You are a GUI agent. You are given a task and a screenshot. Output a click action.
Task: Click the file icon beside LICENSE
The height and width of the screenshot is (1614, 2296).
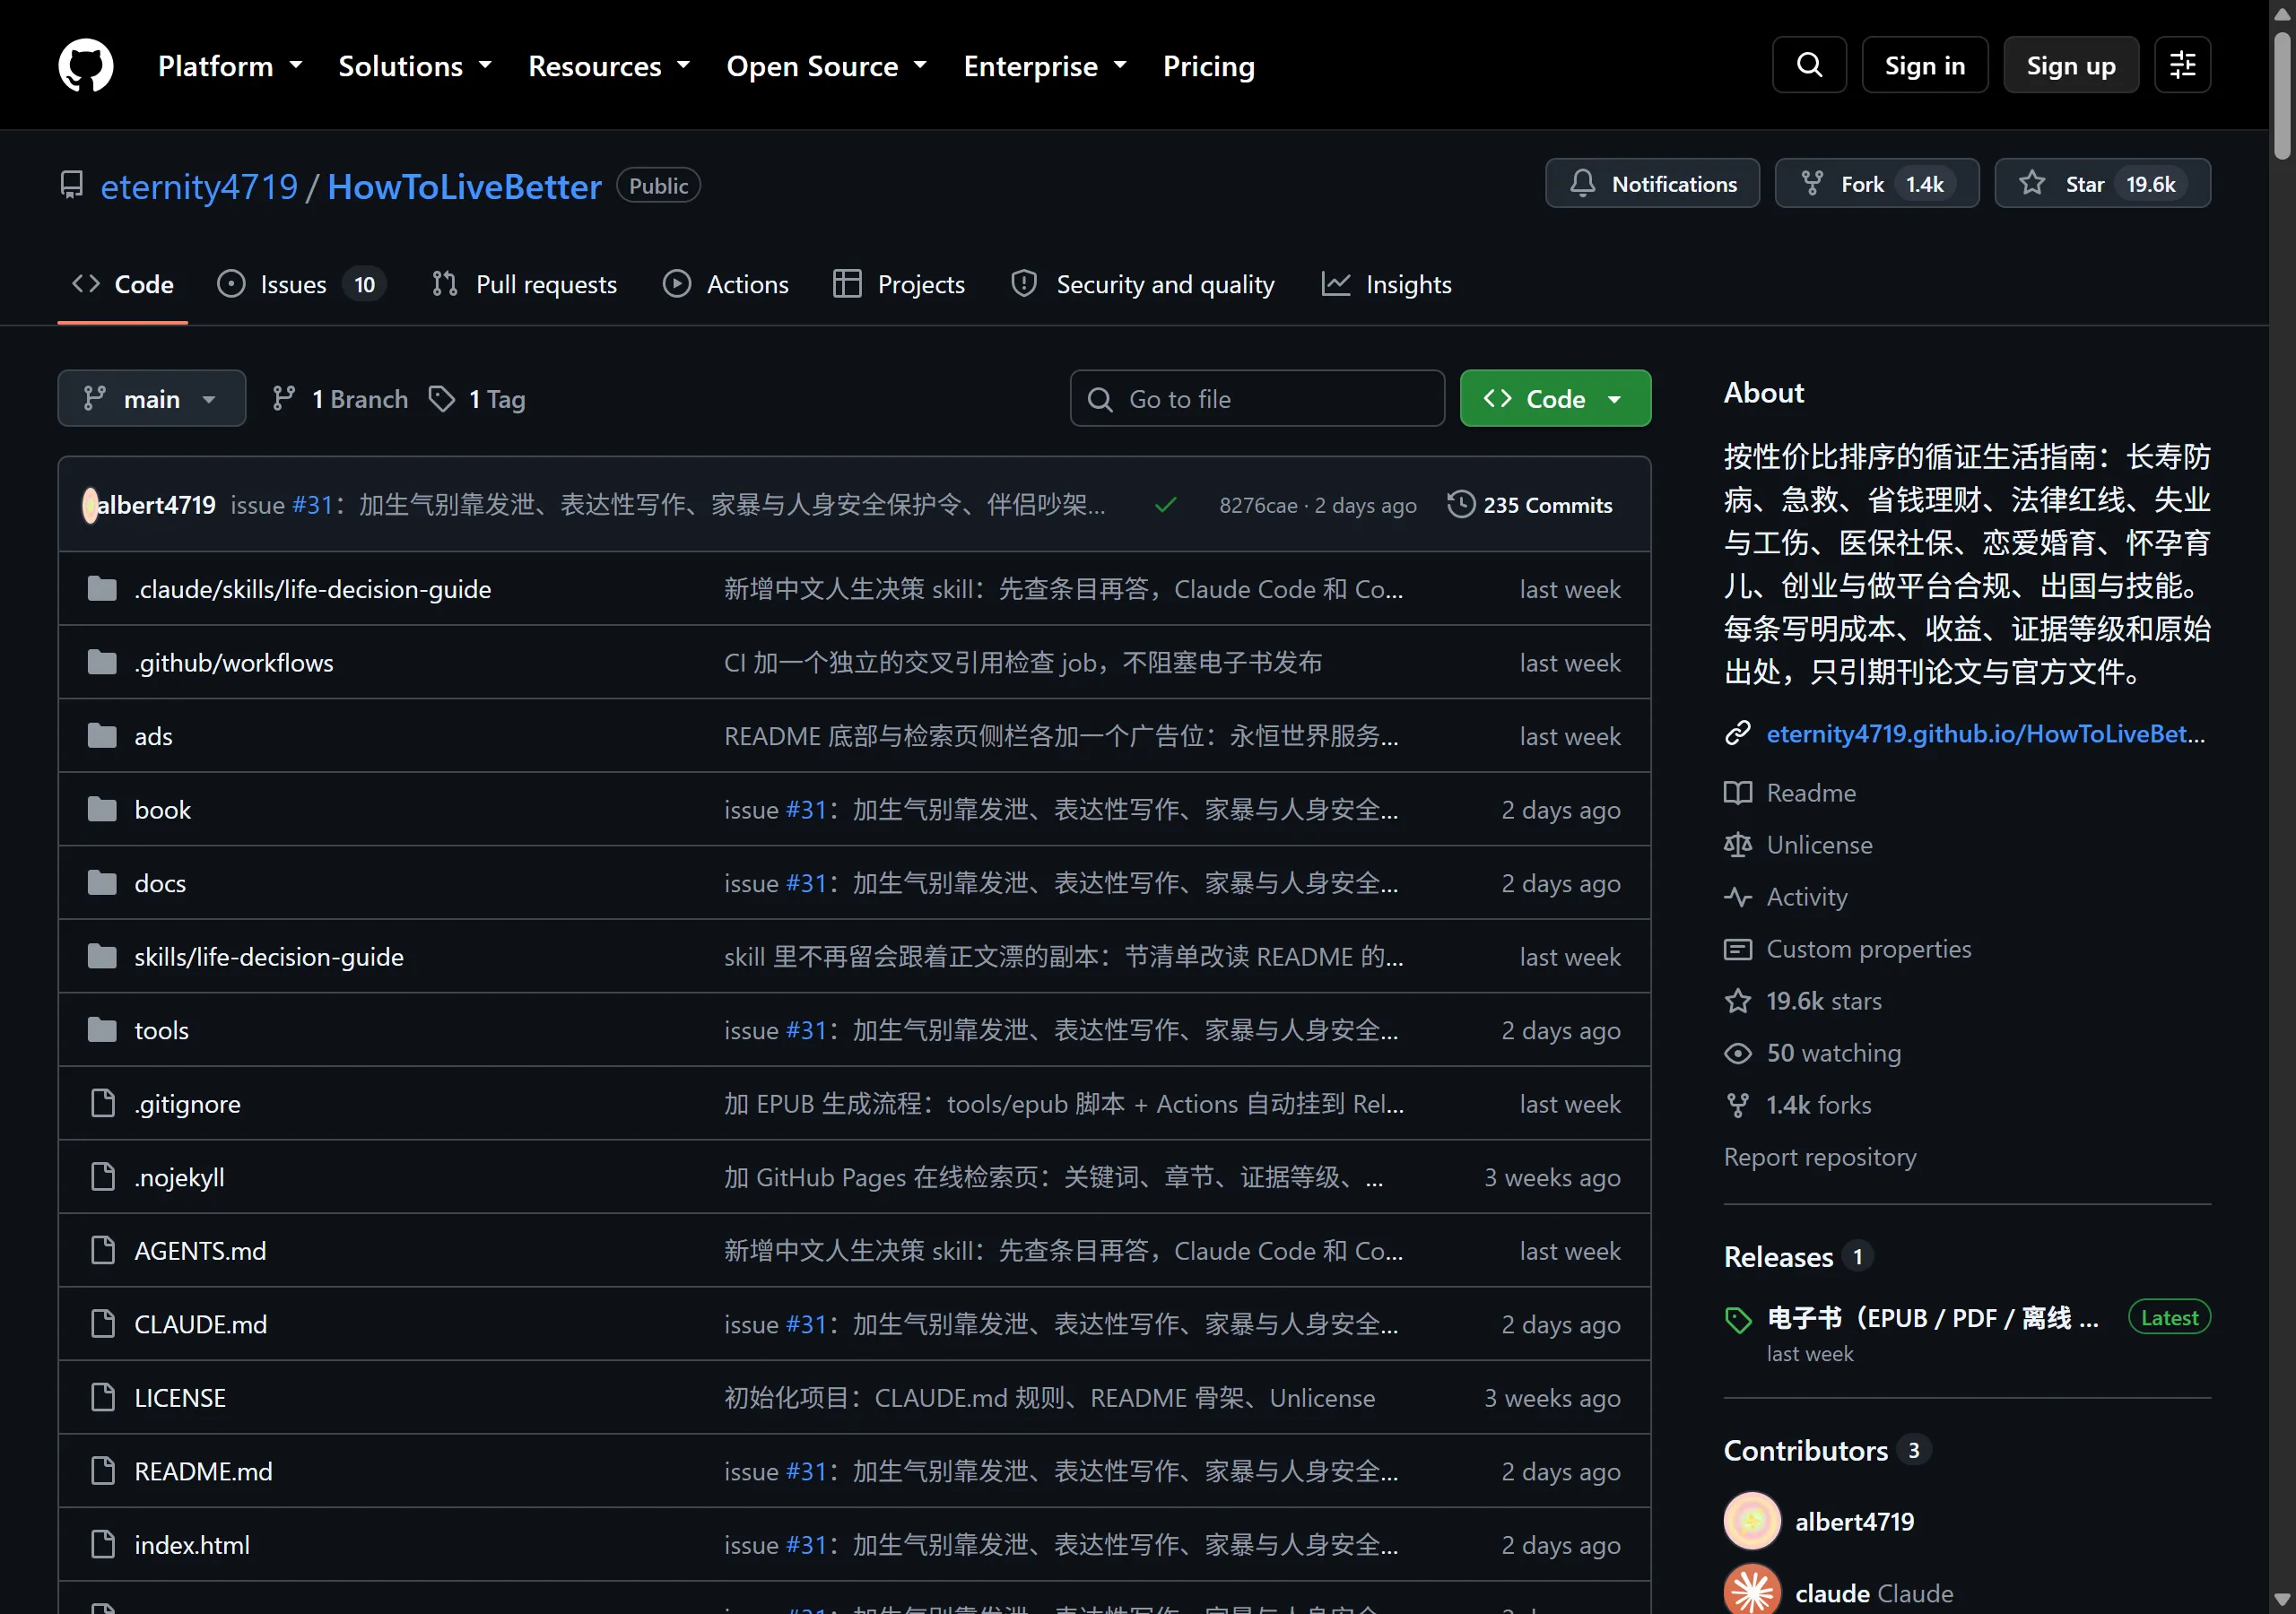[103, 1397]
